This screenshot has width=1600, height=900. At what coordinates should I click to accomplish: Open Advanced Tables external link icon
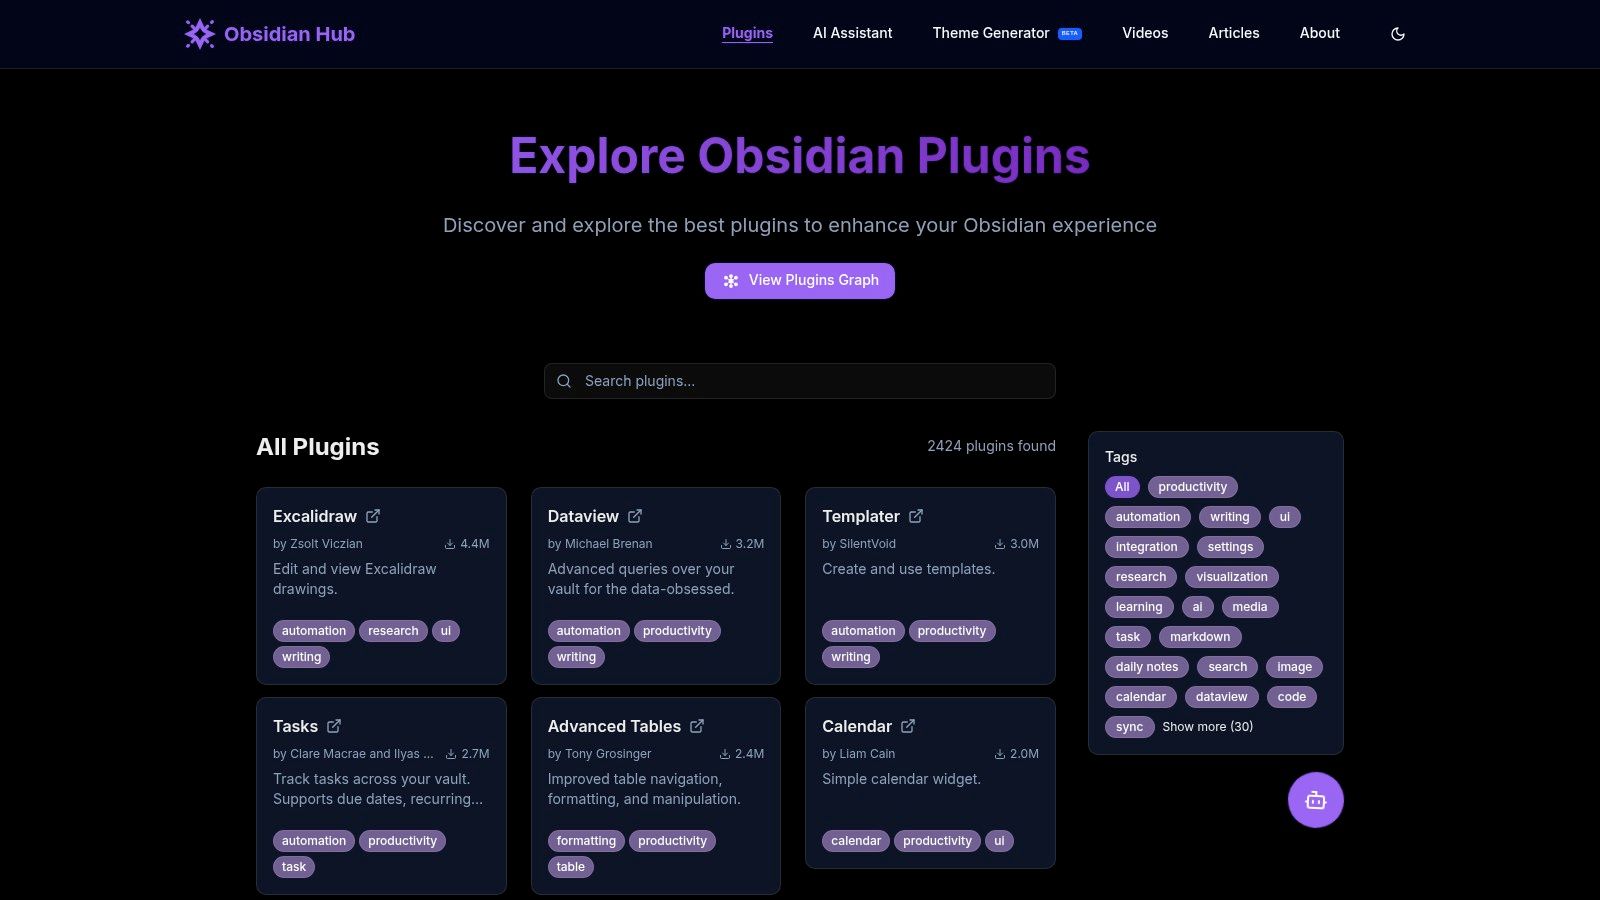(x=697, y=726)
